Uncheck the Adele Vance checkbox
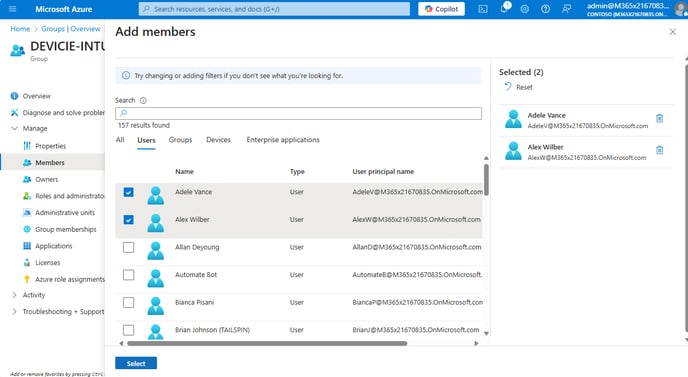The image size is (688, 377). pos(129,192)
